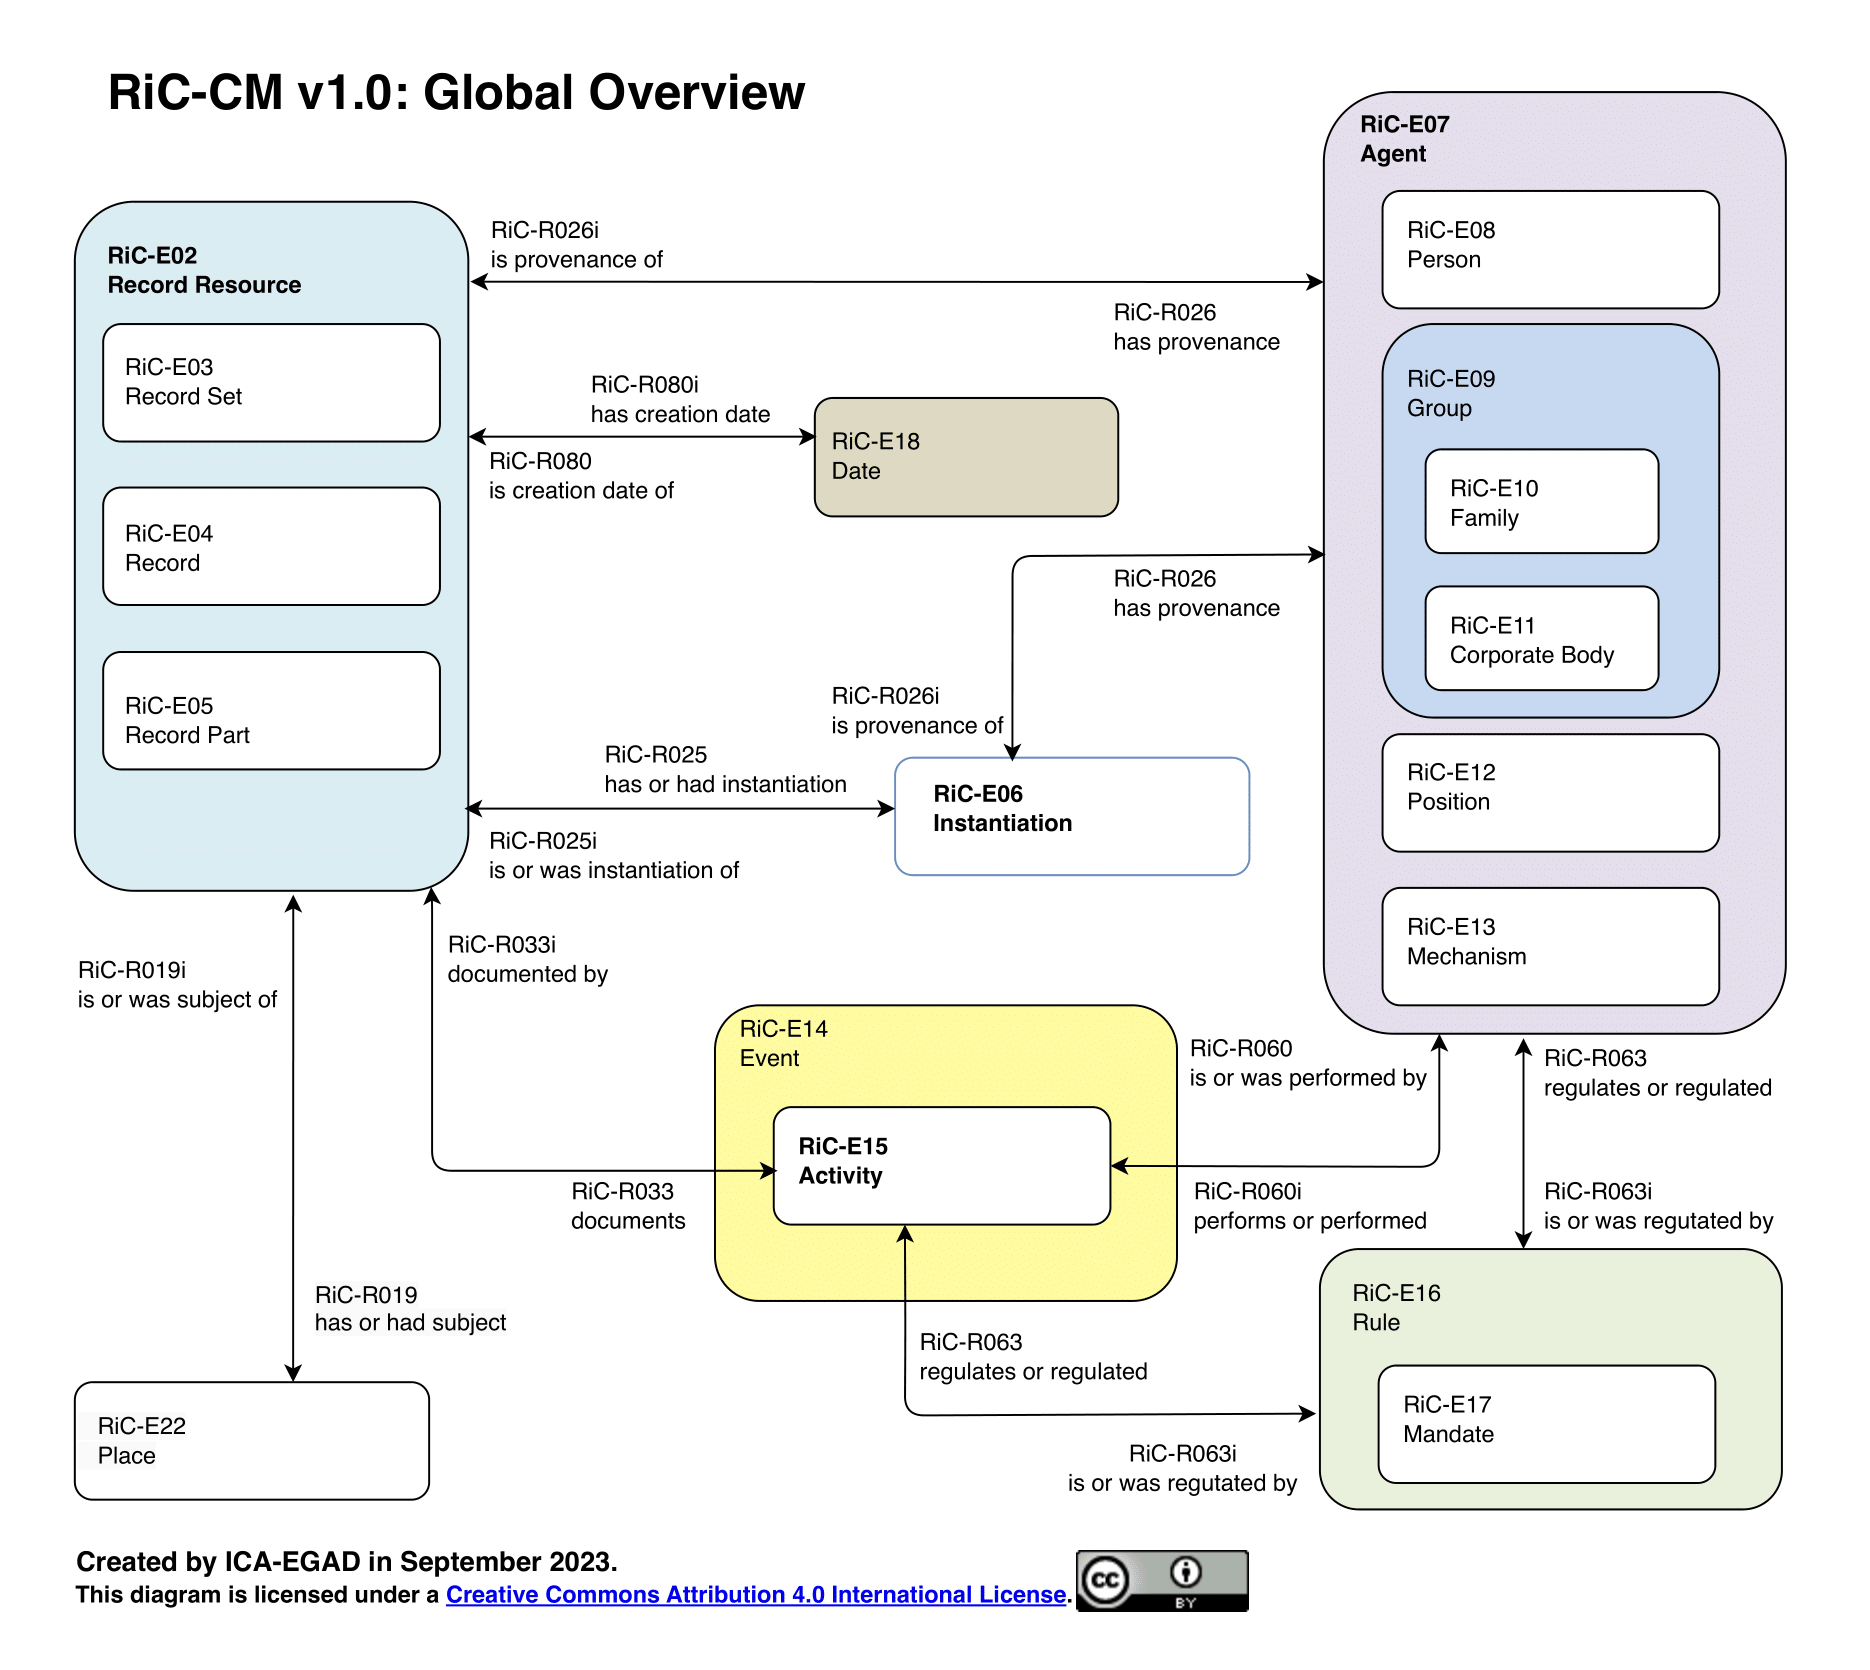Select the RiC-E12 Position box
Viewport: 1870px width, 1670px height.
click(x=1550, y=793)
